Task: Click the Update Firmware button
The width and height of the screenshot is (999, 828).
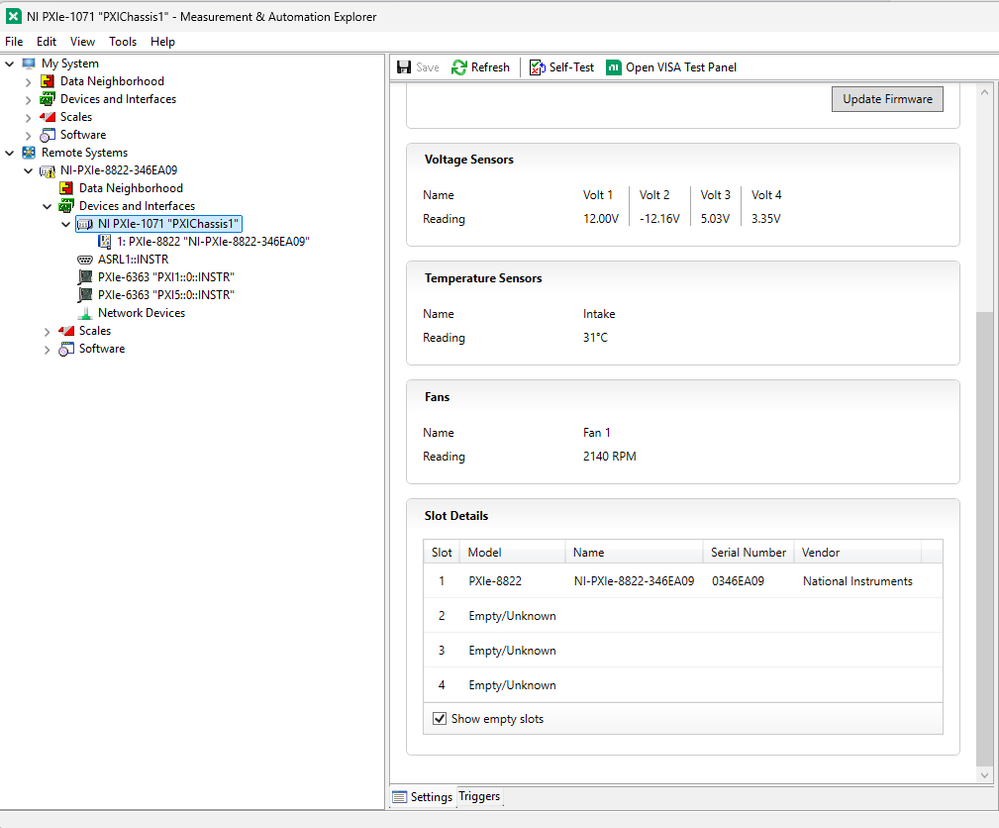Action: tap(887, 99)
